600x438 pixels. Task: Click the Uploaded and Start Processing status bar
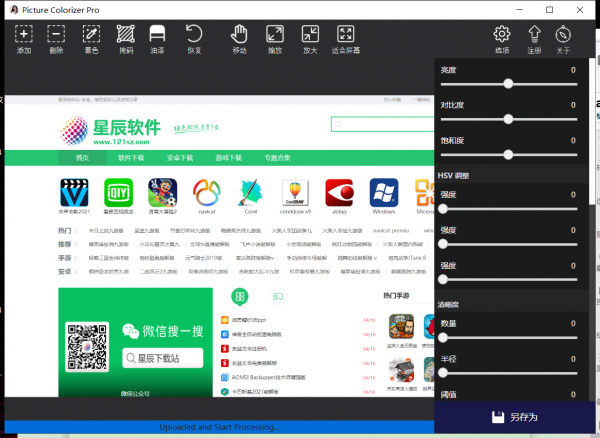coord(219,427)
